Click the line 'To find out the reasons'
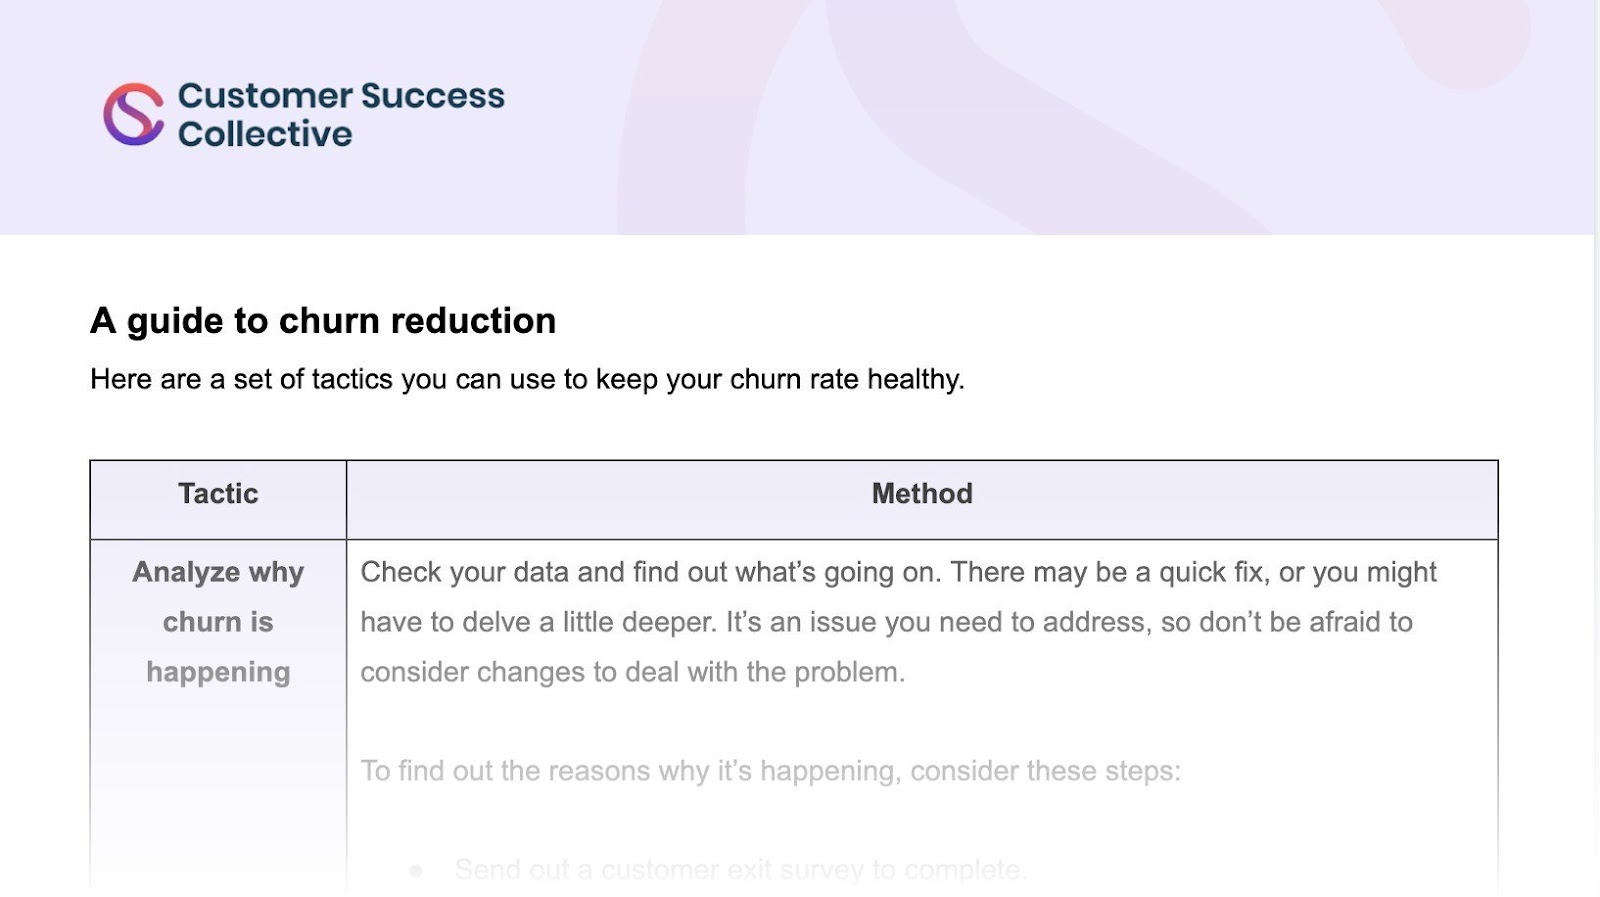1600x897 pixels. (770, 771)
